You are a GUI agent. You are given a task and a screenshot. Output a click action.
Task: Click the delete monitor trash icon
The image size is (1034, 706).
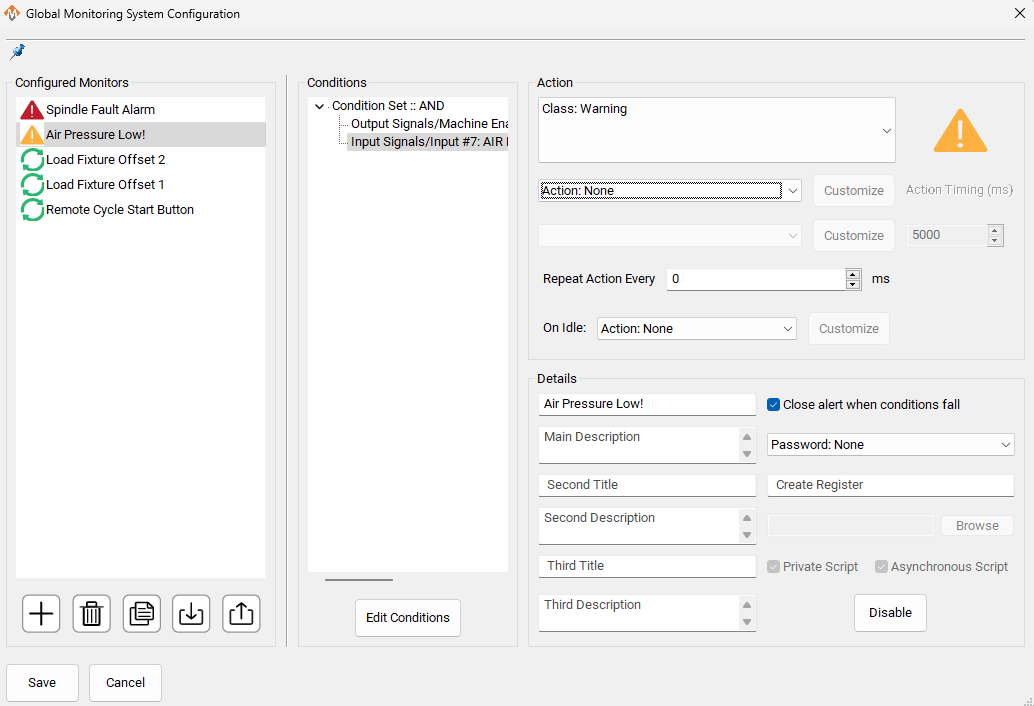[x=92, y=613]
